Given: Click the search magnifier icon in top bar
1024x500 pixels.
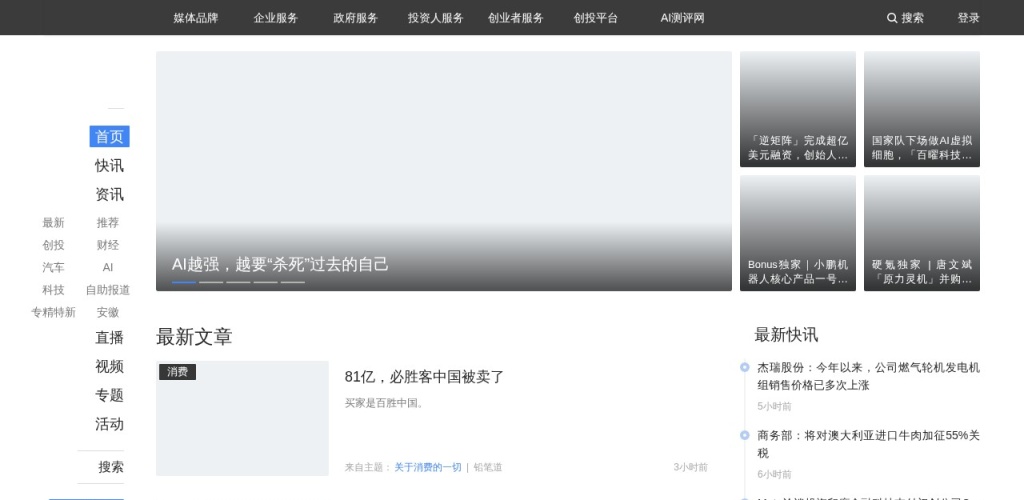Looking at the screenshot, I should [891, 18].
